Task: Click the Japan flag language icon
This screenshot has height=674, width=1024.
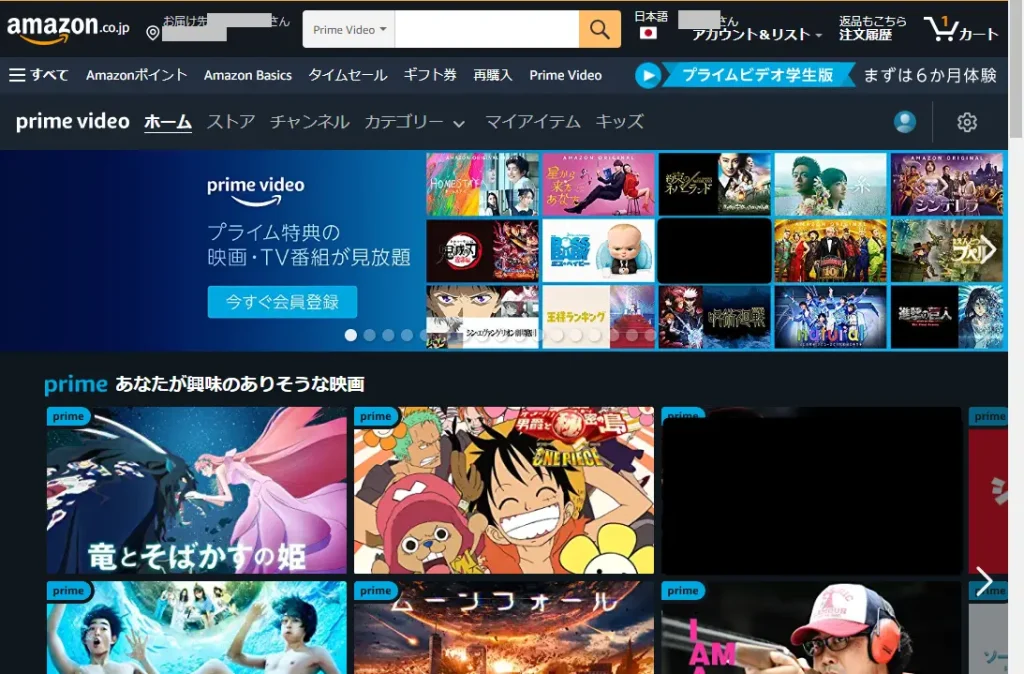Action: 648,33
